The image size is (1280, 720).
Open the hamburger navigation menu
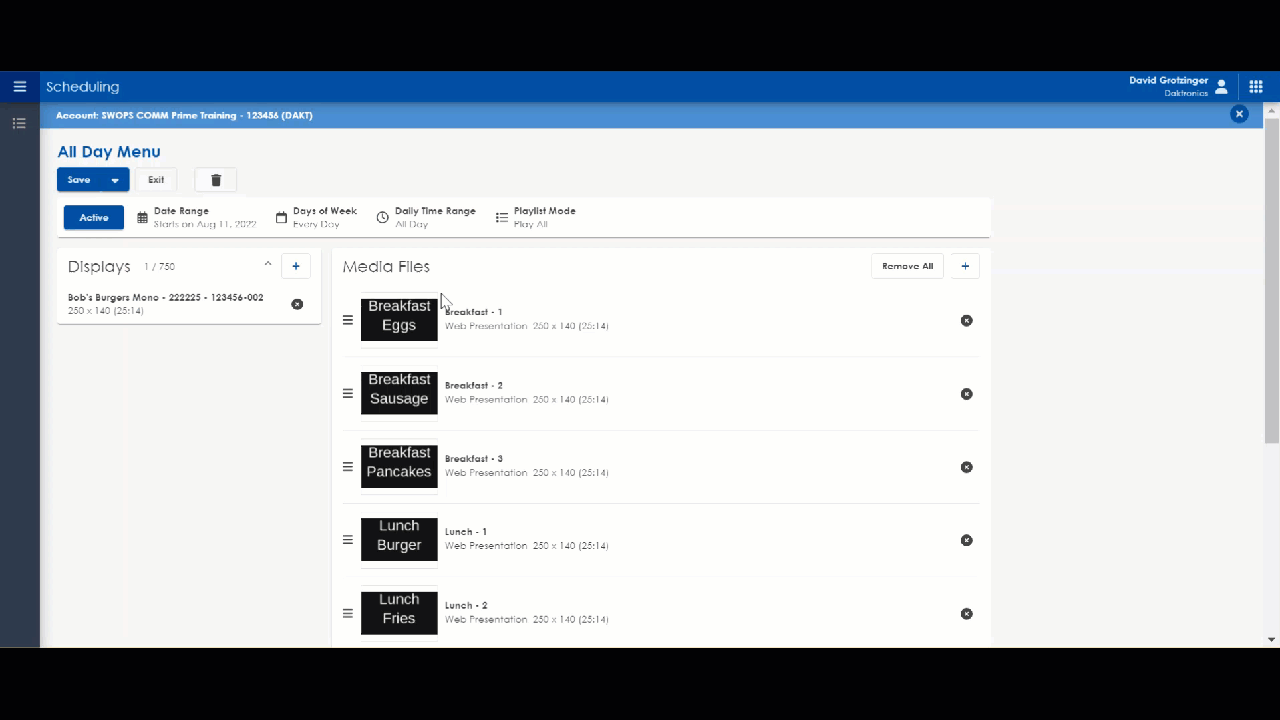pos(19,87)
